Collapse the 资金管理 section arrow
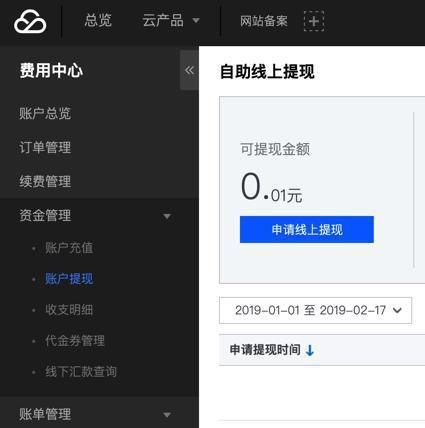Screen dimensions: 425x428 [x=167, y=216]
